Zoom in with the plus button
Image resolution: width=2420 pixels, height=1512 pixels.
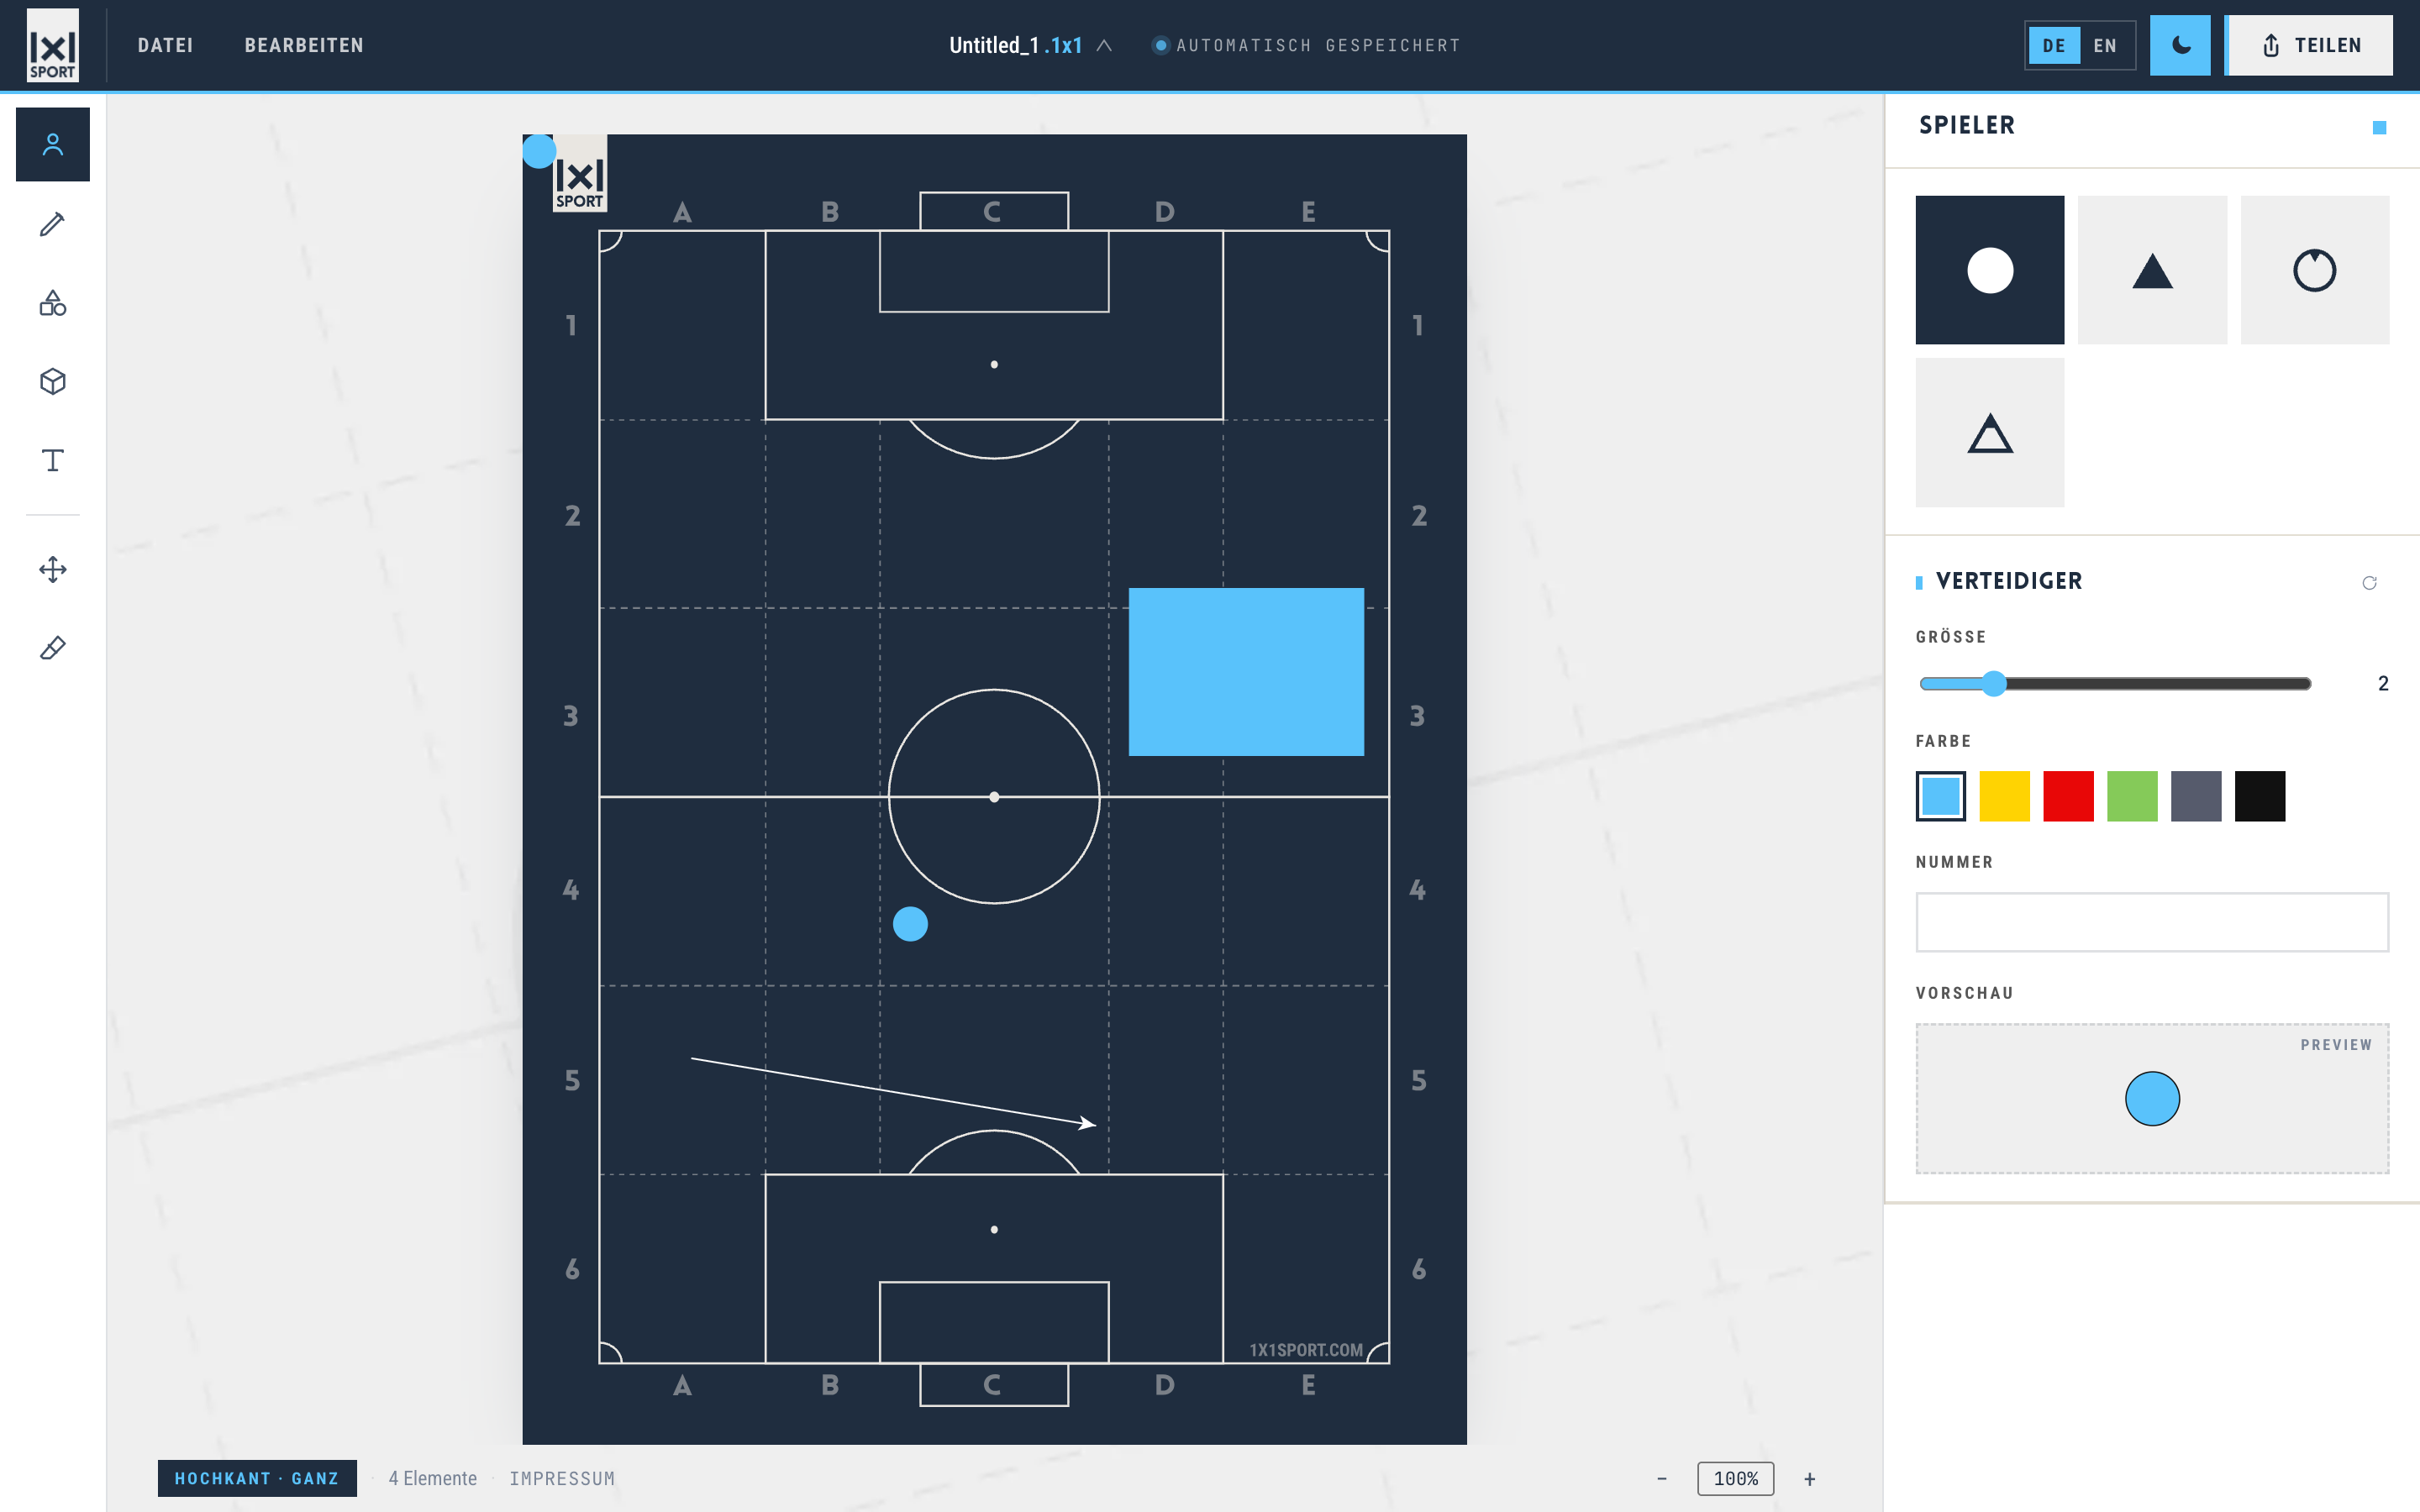click(1810, 1478)
